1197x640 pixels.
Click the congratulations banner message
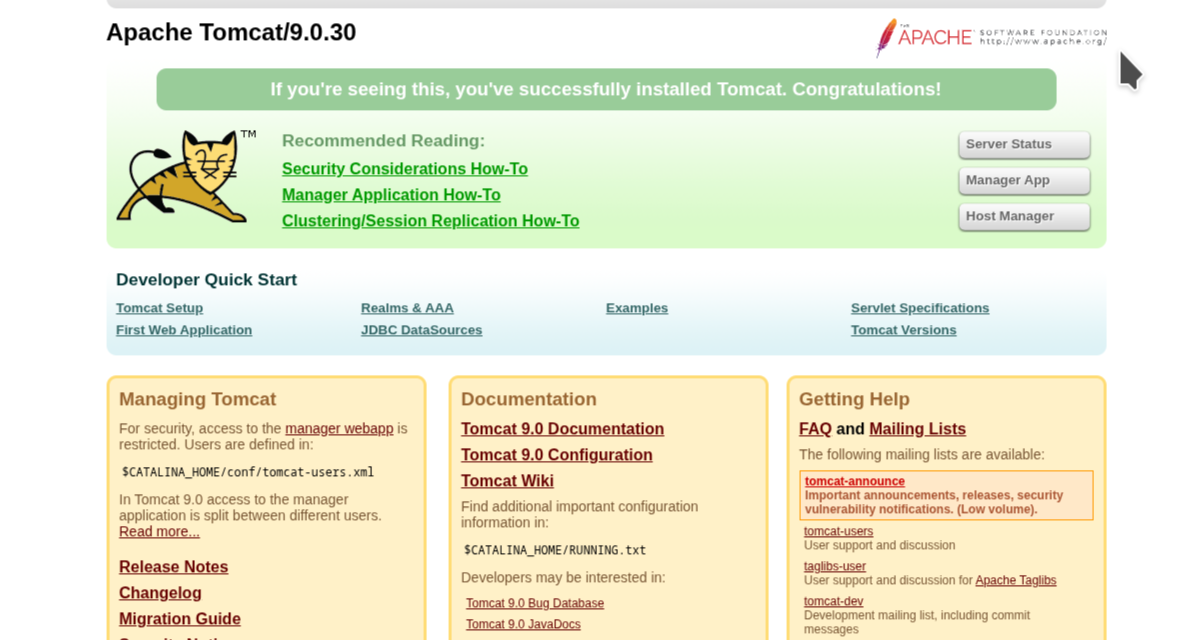[x=606, y=89]
